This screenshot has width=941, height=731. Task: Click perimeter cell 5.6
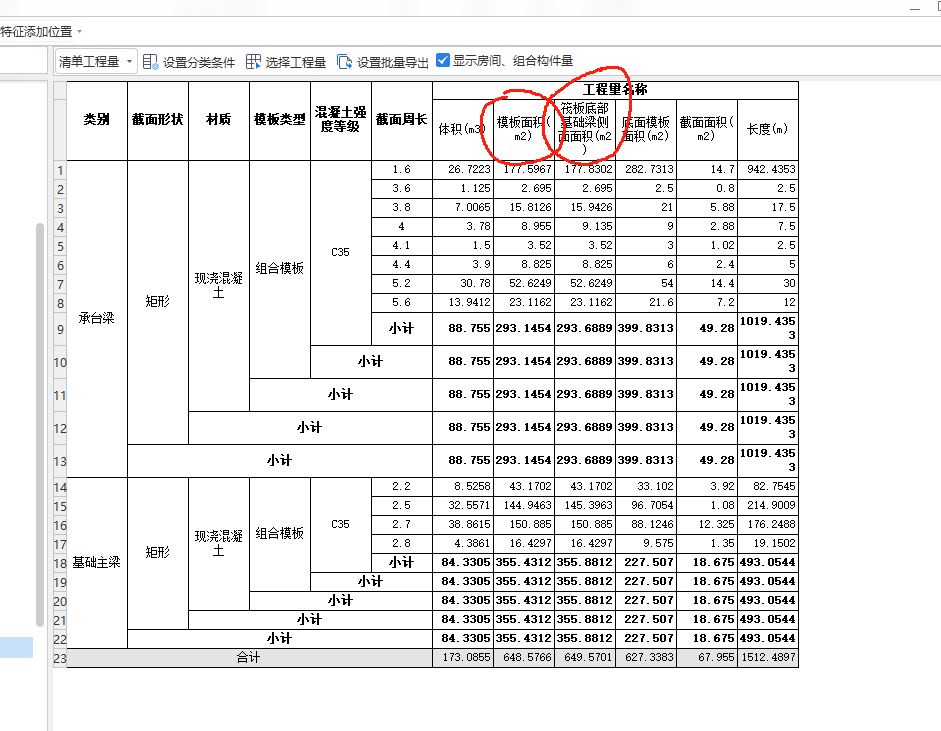pos(401,302)
